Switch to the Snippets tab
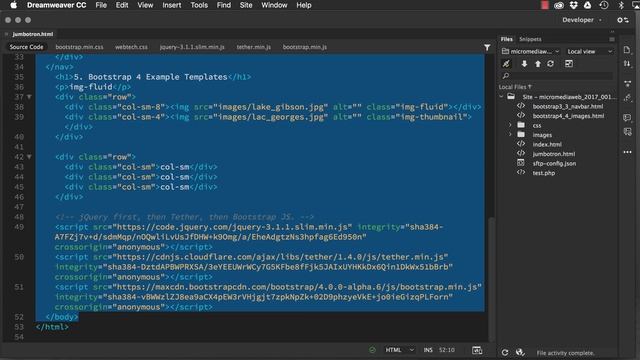Image resolution: width=640 pixels, height=360 pixels. pos(530,39)
